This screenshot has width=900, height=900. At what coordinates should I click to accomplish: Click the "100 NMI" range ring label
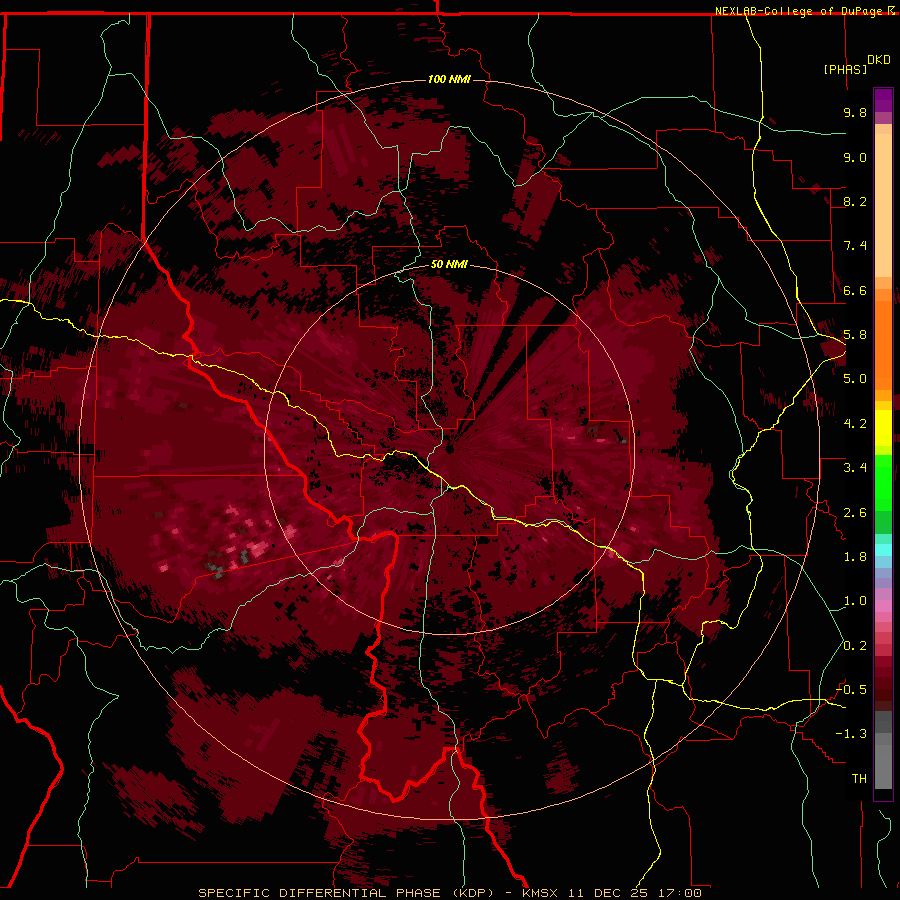(449, 79)
